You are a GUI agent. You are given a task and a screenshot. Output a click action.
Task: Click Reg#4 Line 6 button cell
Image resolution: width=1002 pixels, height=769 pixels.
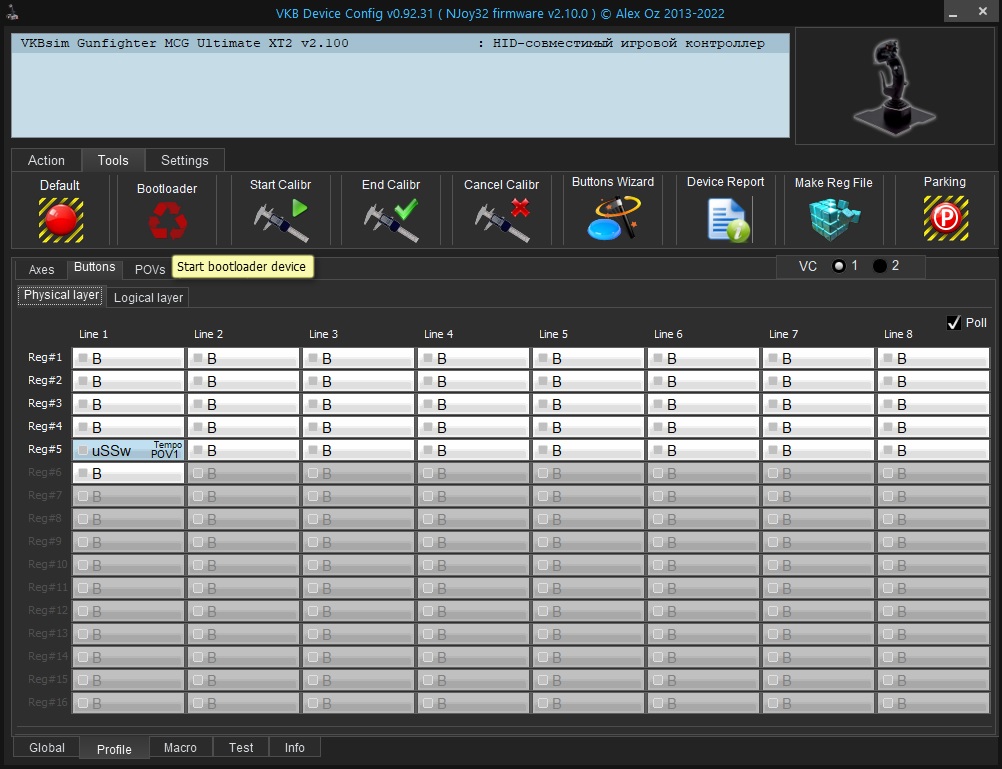[x=704, y=427]
